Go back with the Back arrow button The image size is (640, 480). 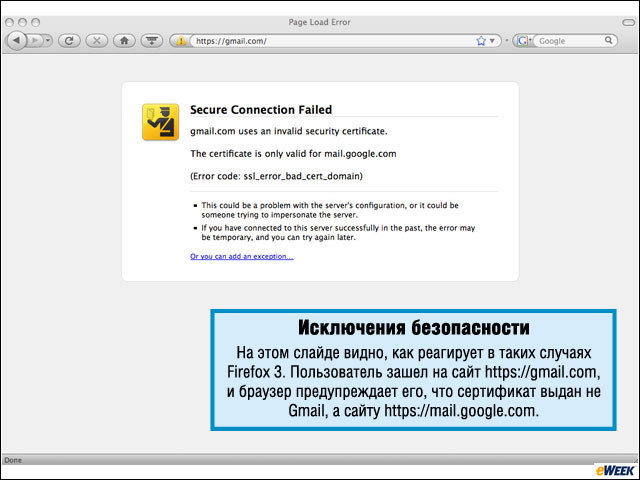point(17,41)
